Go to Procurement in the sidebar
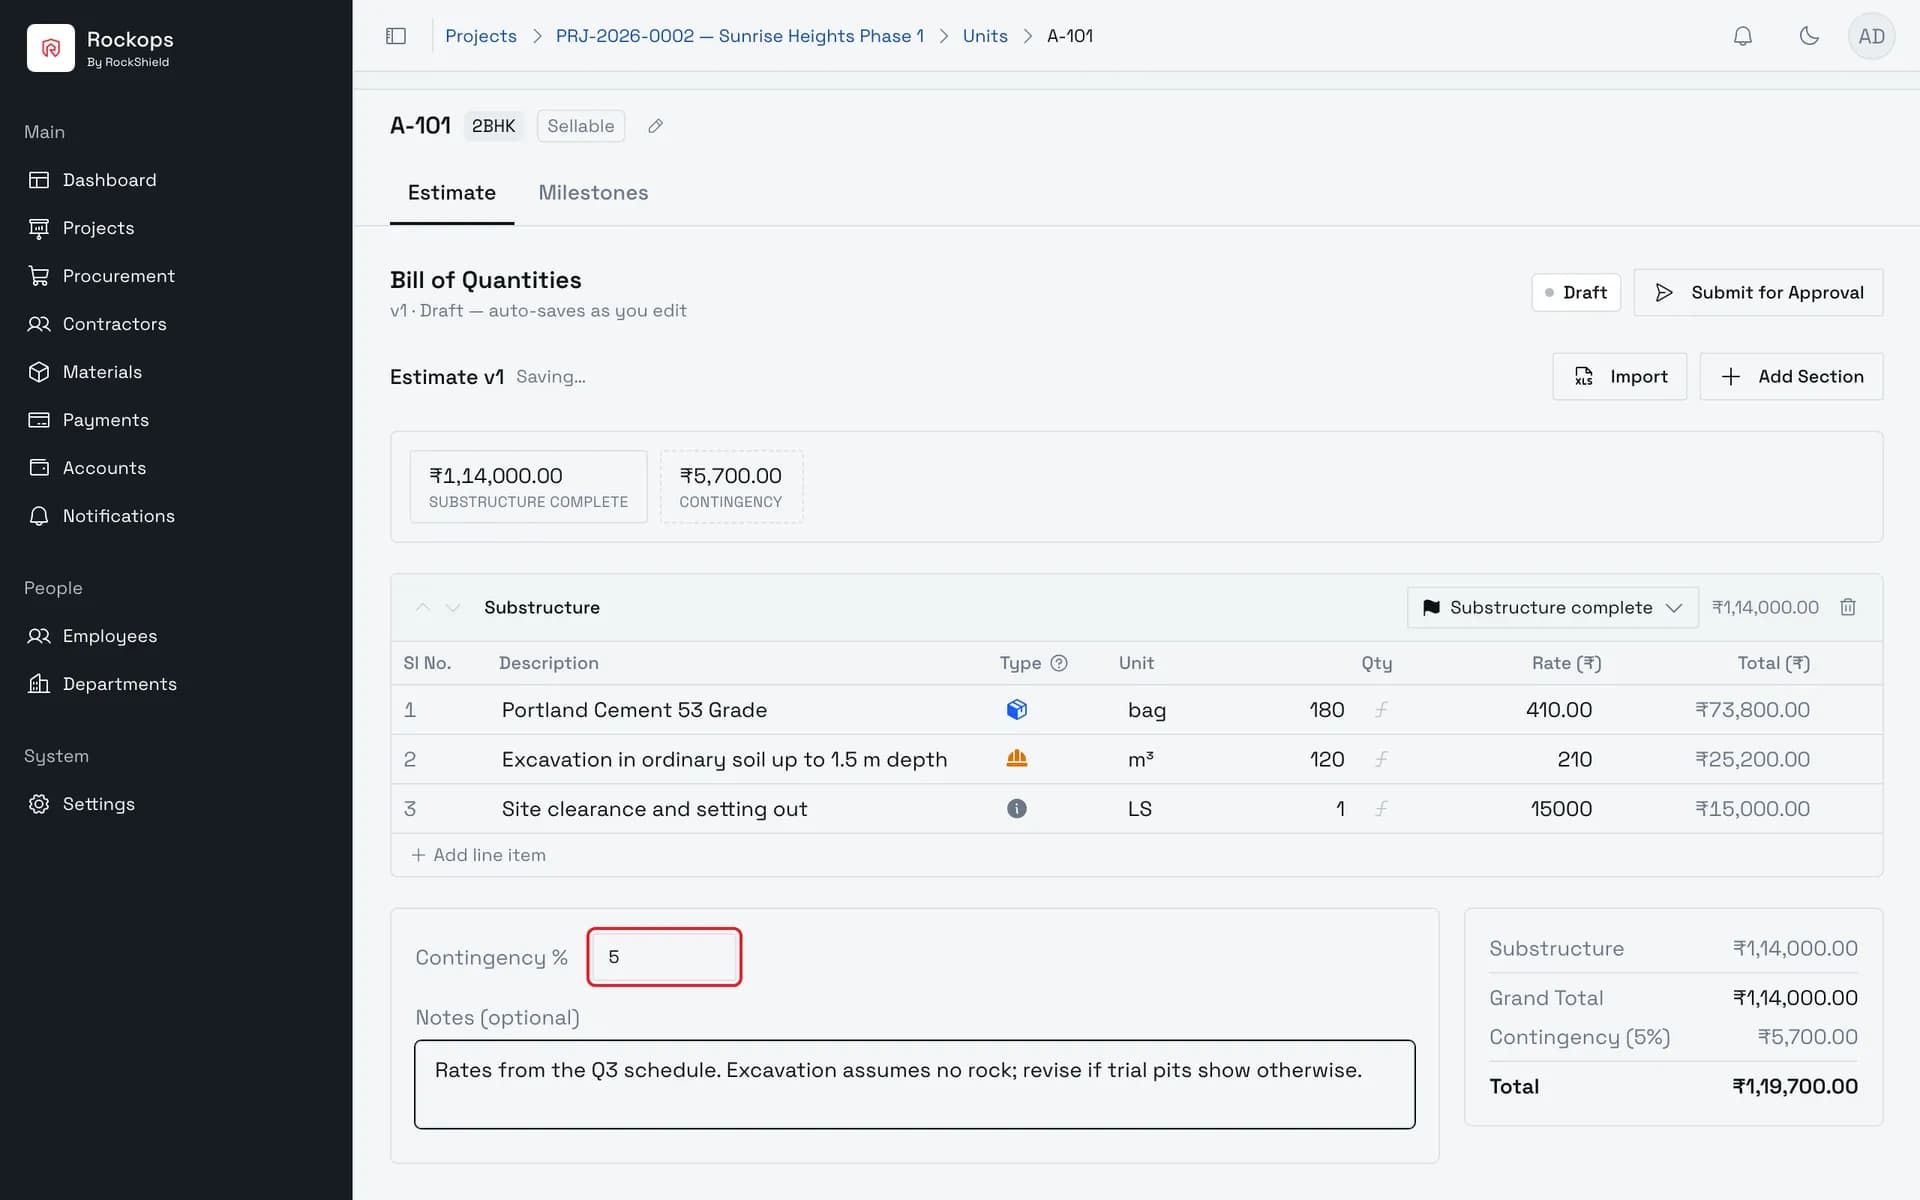1920x1200 pixels. 118,276
